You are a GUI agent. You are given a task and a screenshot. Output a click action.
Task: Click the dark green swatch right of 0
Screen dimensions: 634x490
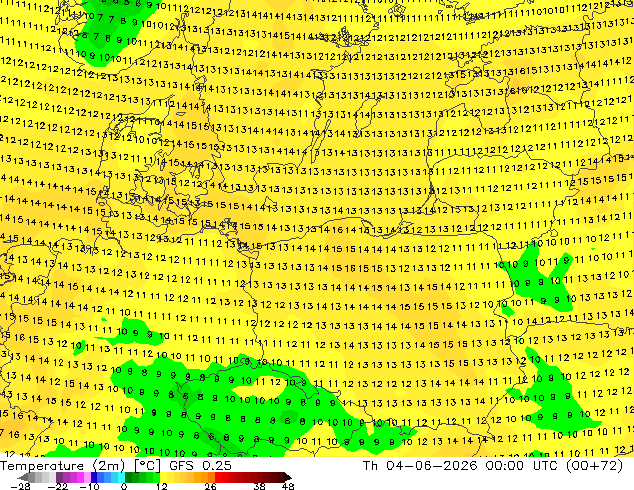128,477
